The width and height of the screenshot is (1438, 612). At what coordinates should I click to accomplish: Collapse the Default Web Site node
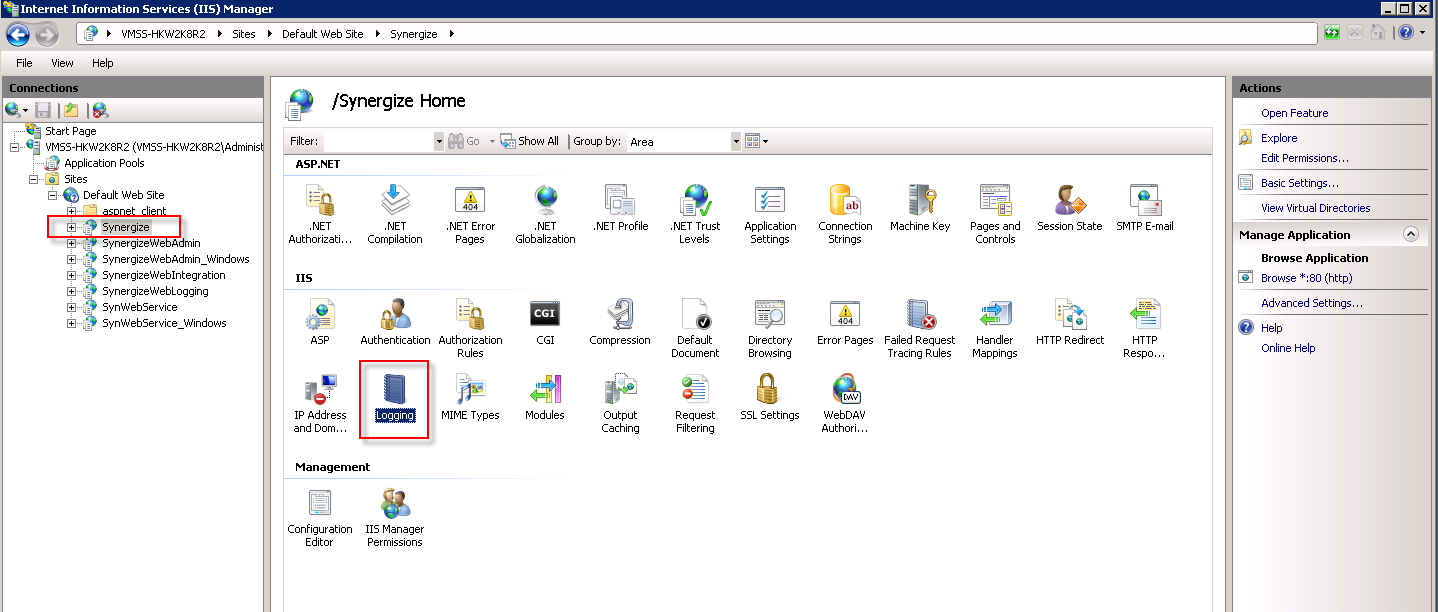click(x=52, y=195)
